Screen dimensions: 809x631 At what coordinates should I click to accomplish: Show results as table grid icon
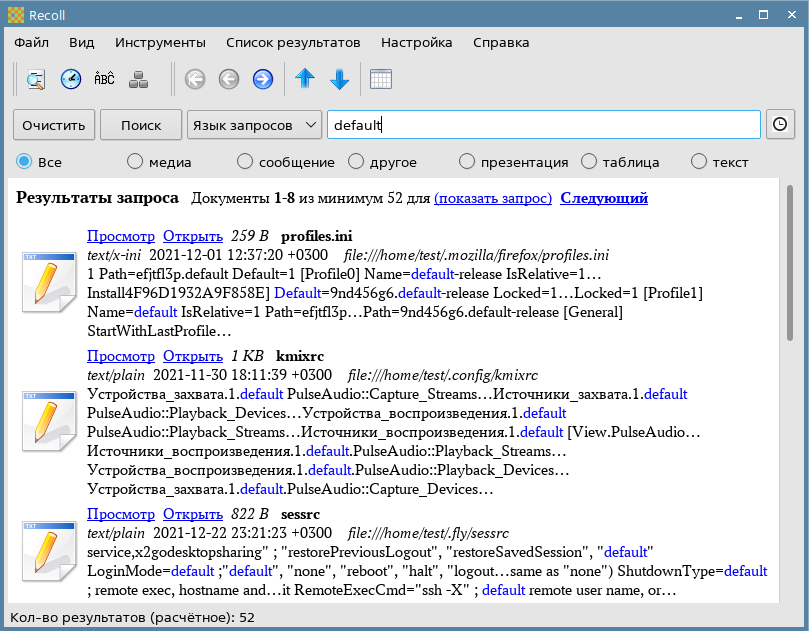(x=381, y=79)
